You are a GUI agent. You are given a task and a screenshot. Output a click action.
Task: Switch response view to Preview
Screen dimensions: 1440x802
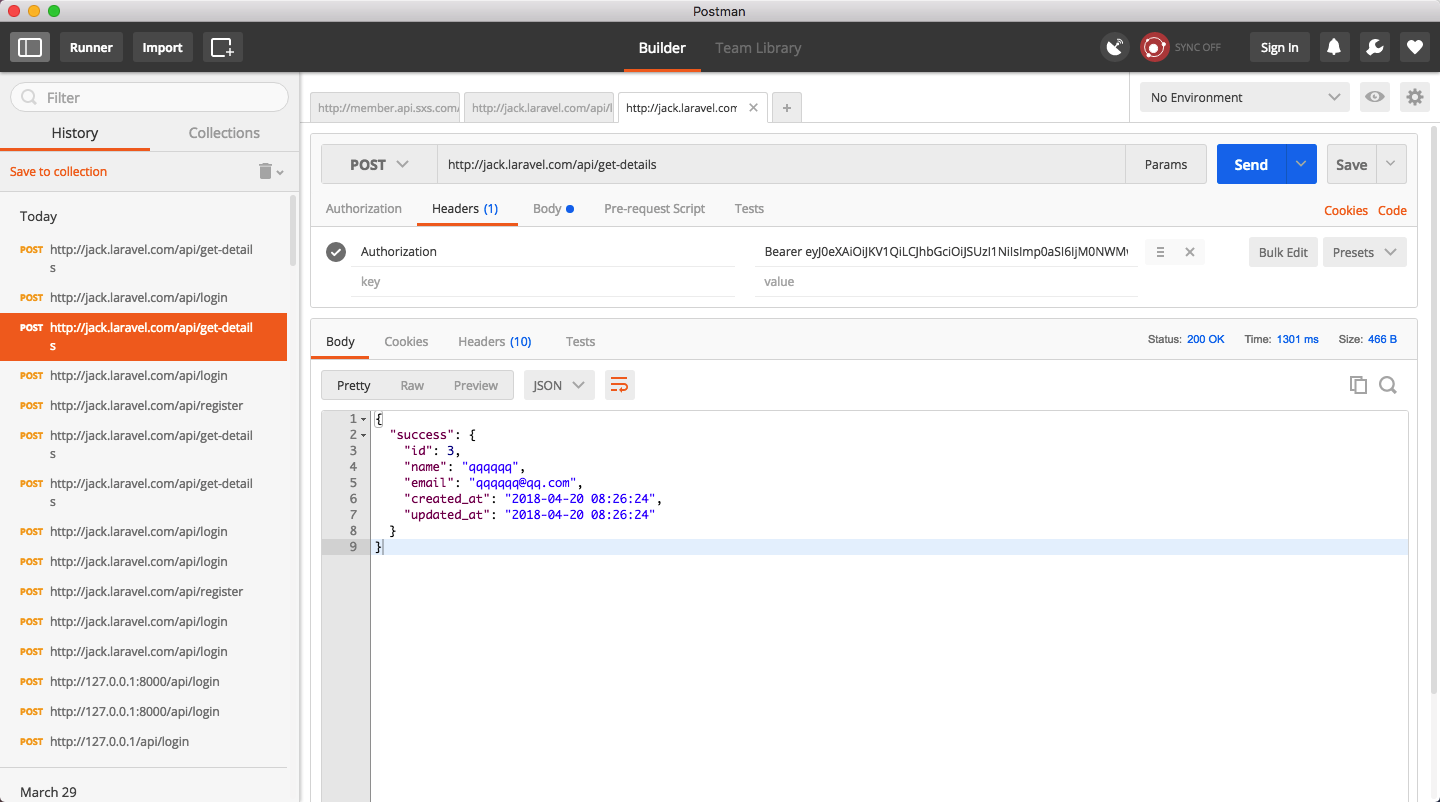[x=476, y=385]
